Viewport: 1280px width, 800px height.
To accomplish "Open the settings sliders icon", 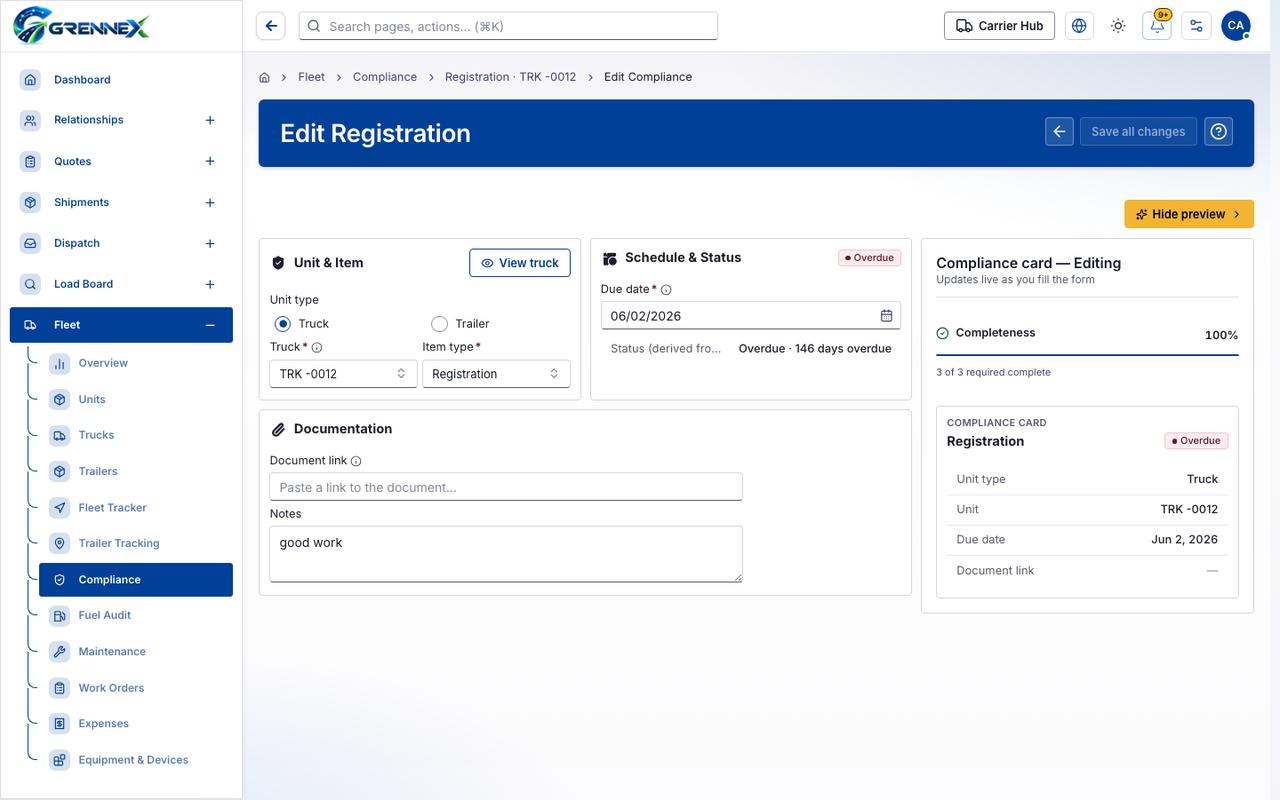I will 1196,26.
